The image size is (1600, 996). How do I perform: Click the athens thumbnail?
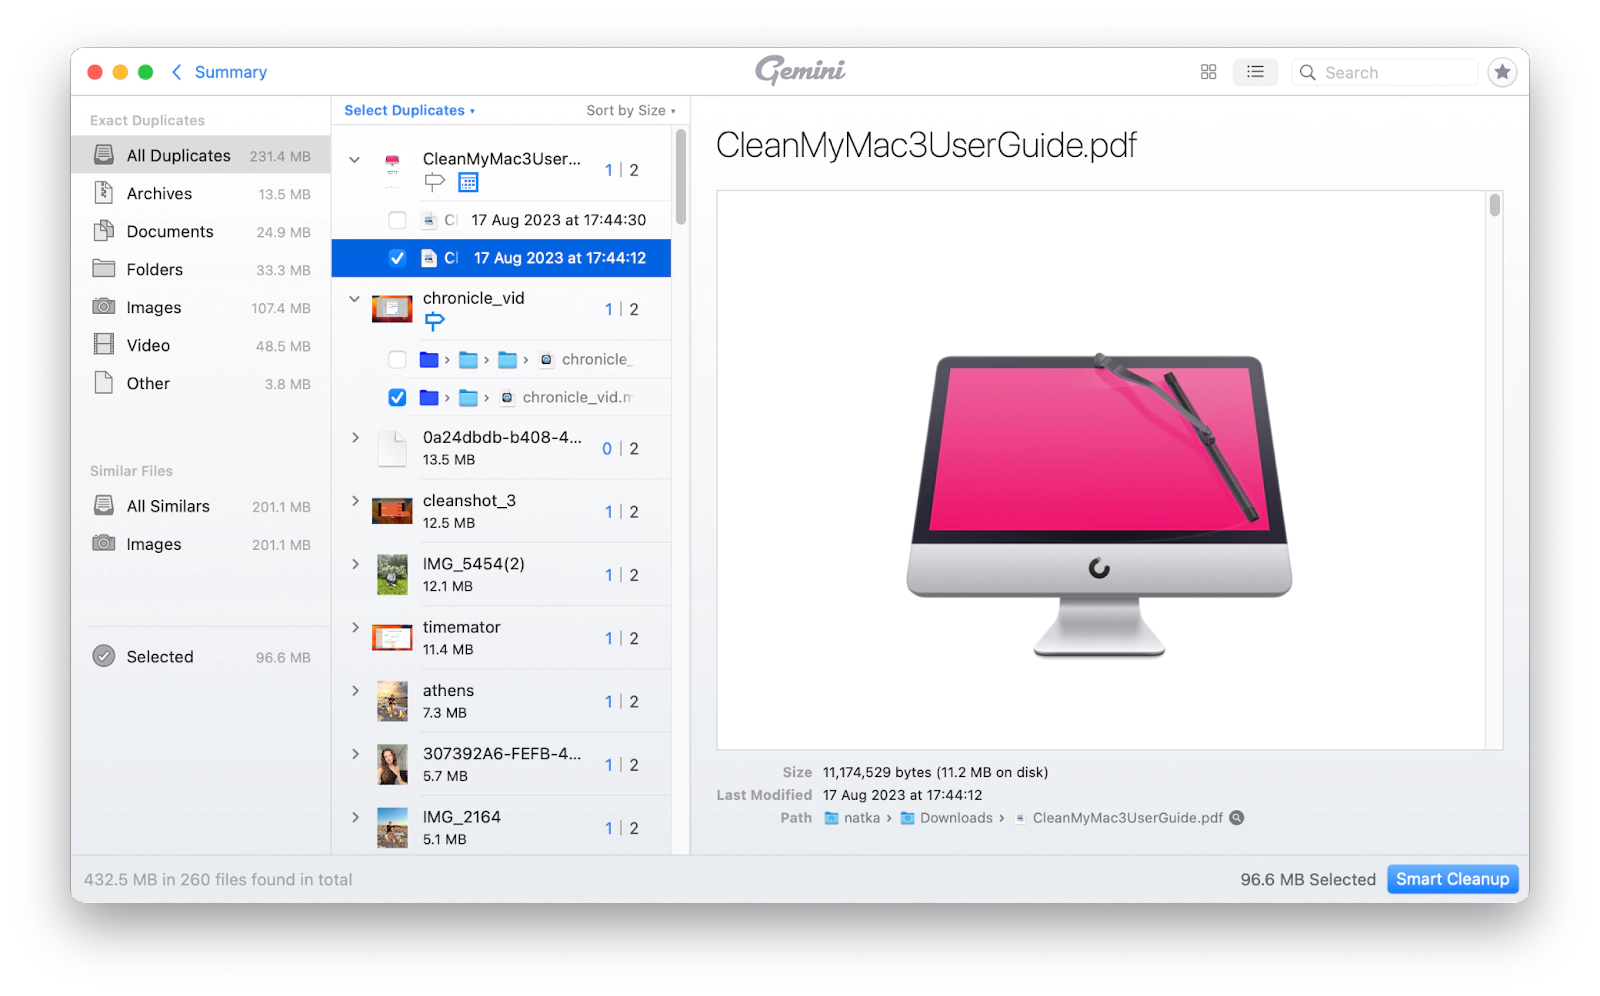[392, 701]
